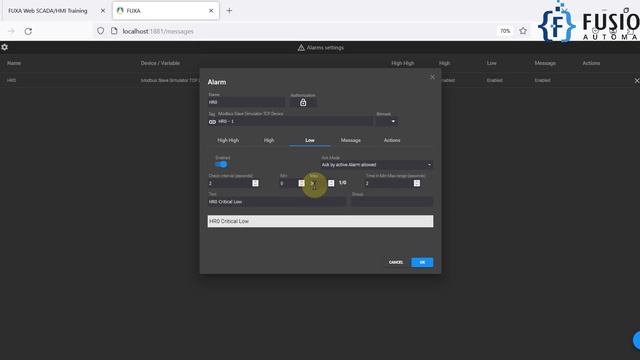Screen dimensions: 640x360
Task: Click the HR0 name cell in the alarms table
Action: 11,80
